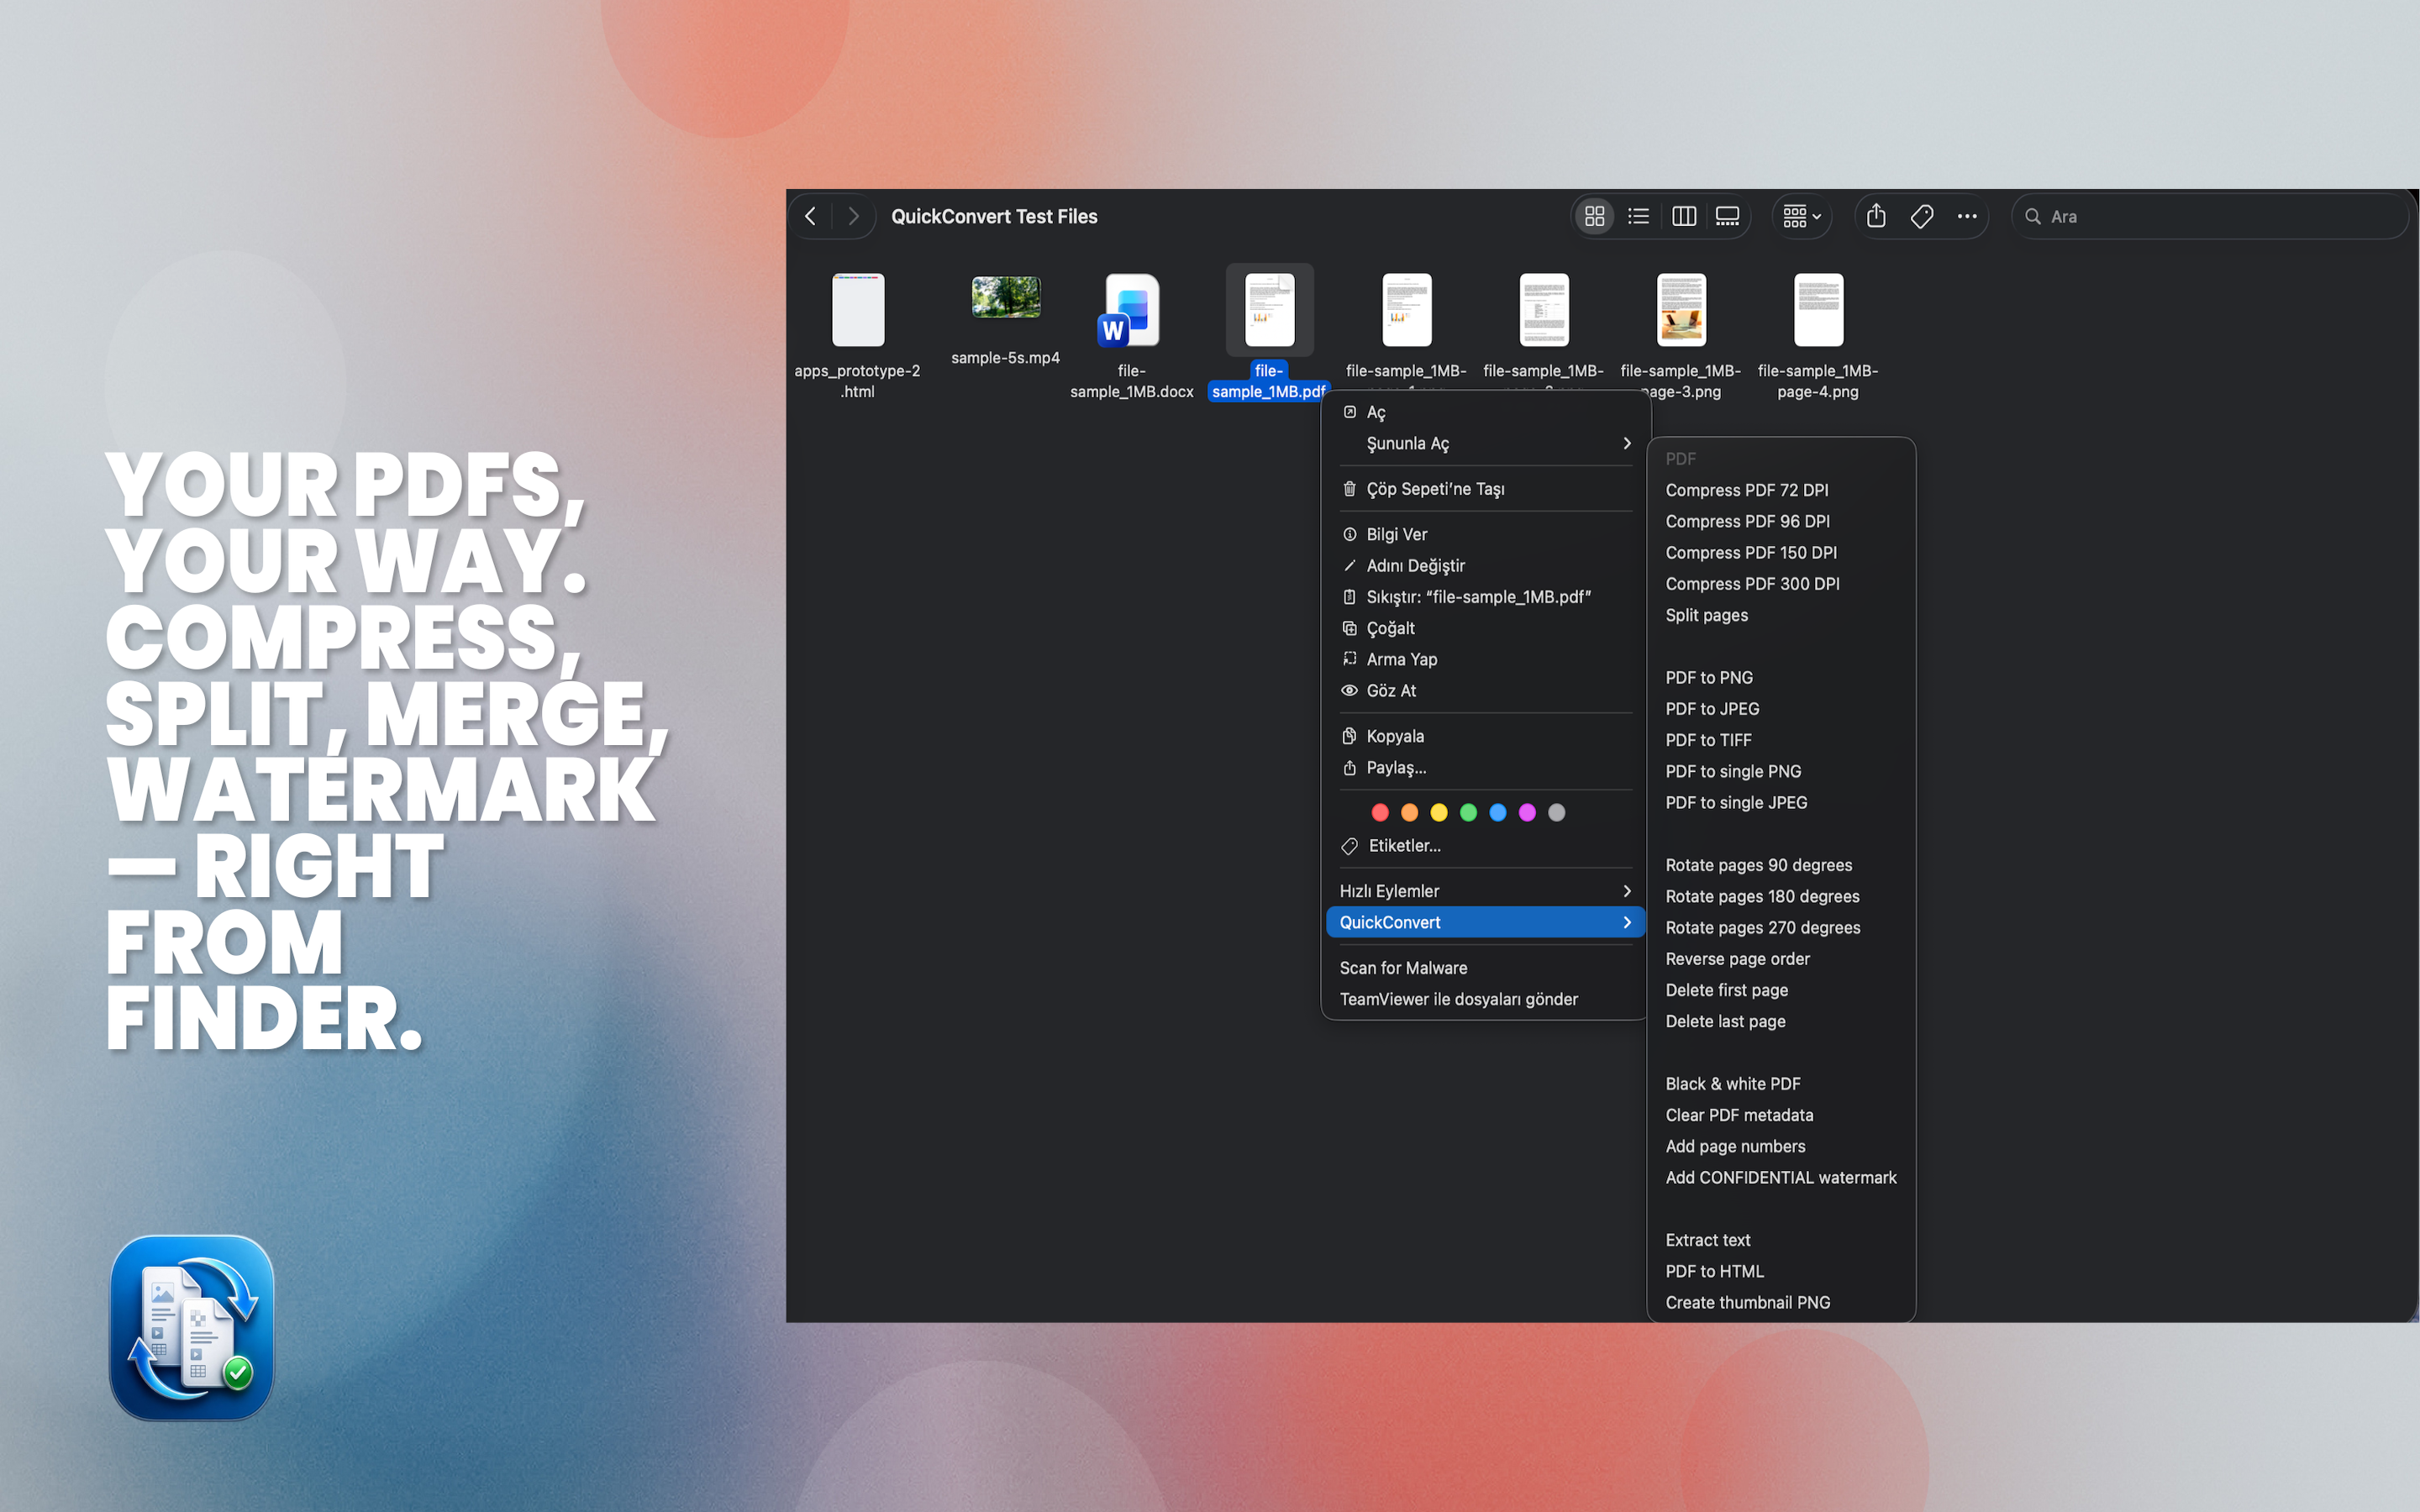Select Delete first page

(1781, 990)
